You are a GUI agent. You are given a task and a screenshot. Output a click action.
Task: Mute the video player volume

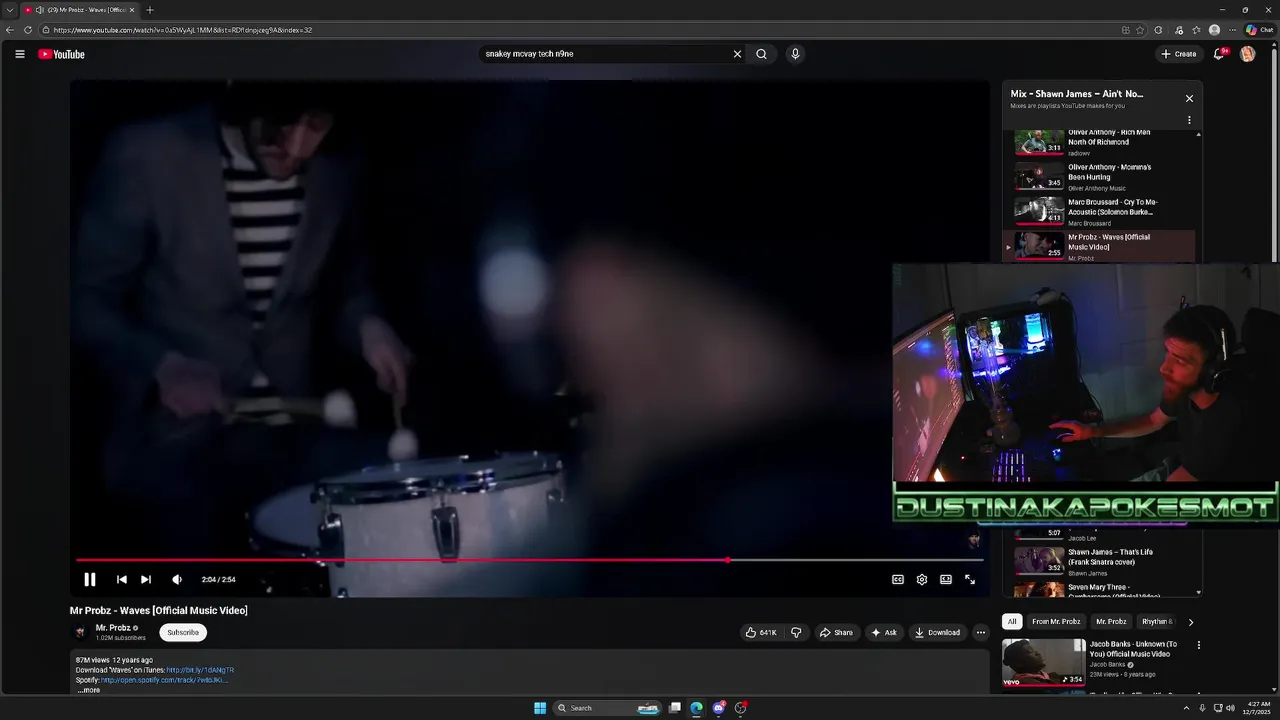pyautogui.click(x=177, y=579)
